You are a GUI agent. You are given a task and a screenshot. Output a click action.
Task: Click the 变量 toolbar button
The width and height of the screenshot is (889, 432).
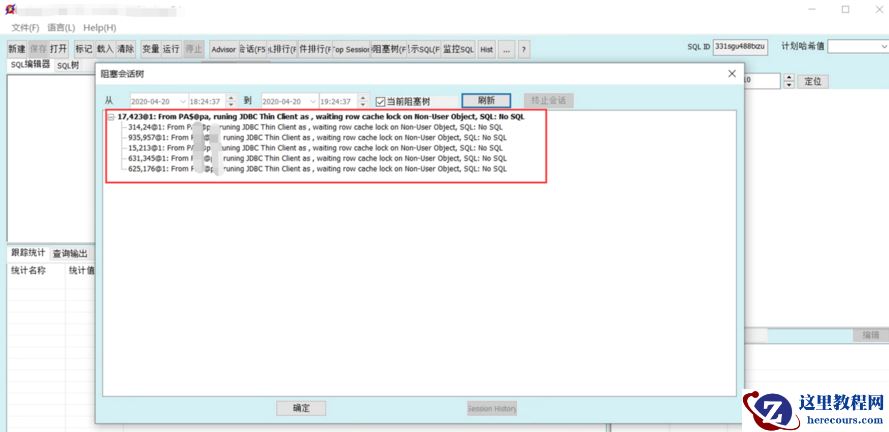tap(151, 49)
